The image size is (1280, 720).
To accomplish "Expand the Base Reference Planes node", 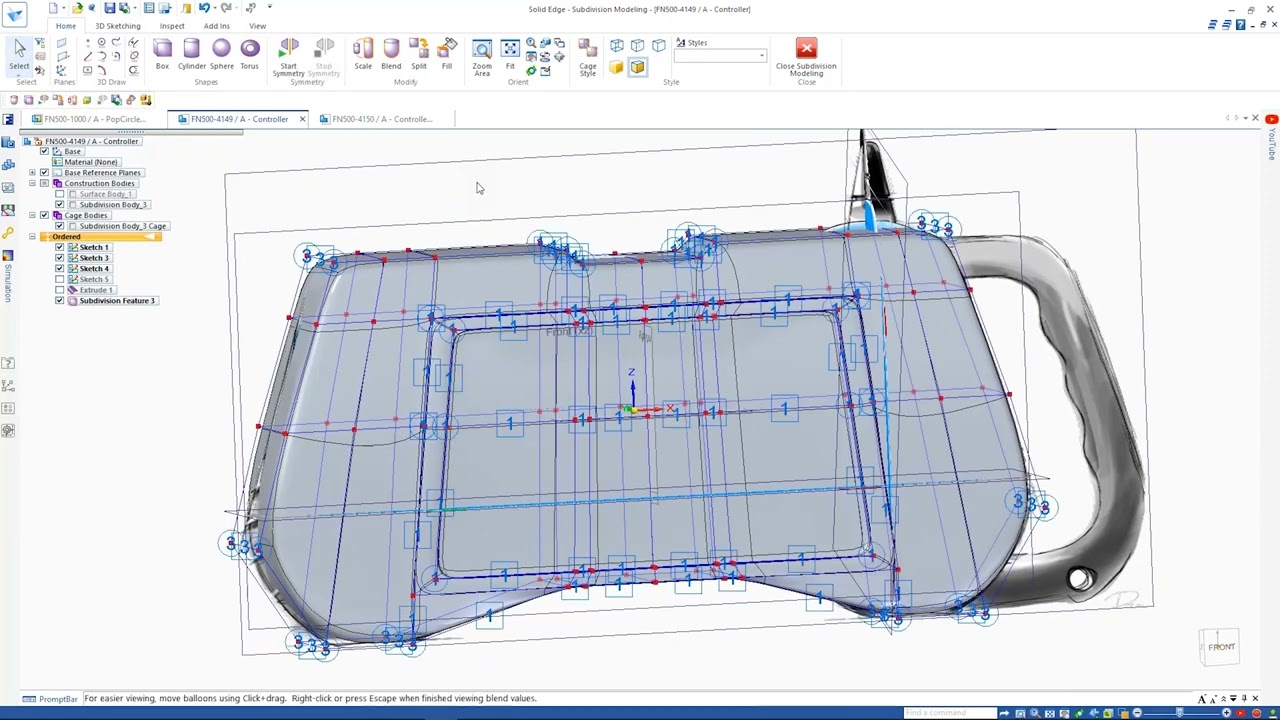I will [x=32, y=173].
